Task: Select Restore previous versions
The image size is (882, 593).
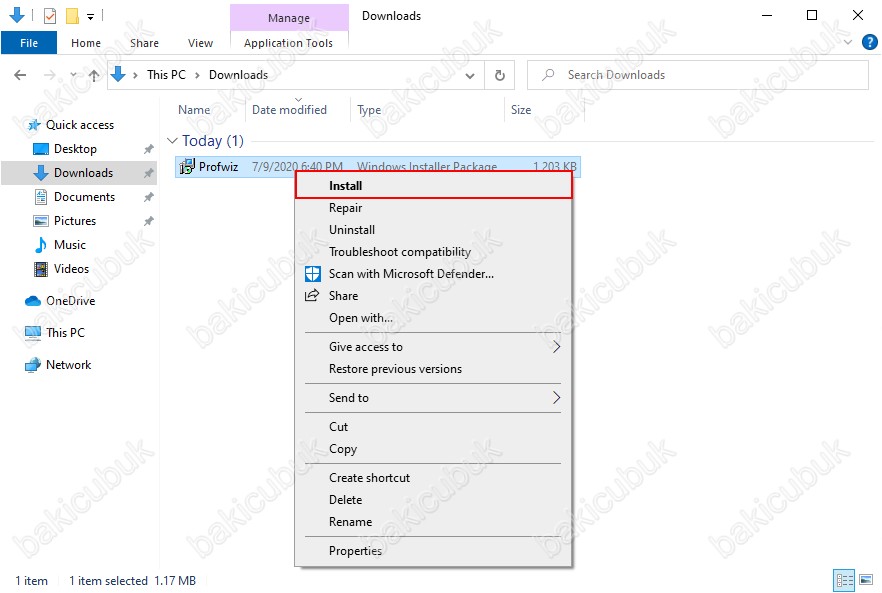Action: click(x=433, y=369)
